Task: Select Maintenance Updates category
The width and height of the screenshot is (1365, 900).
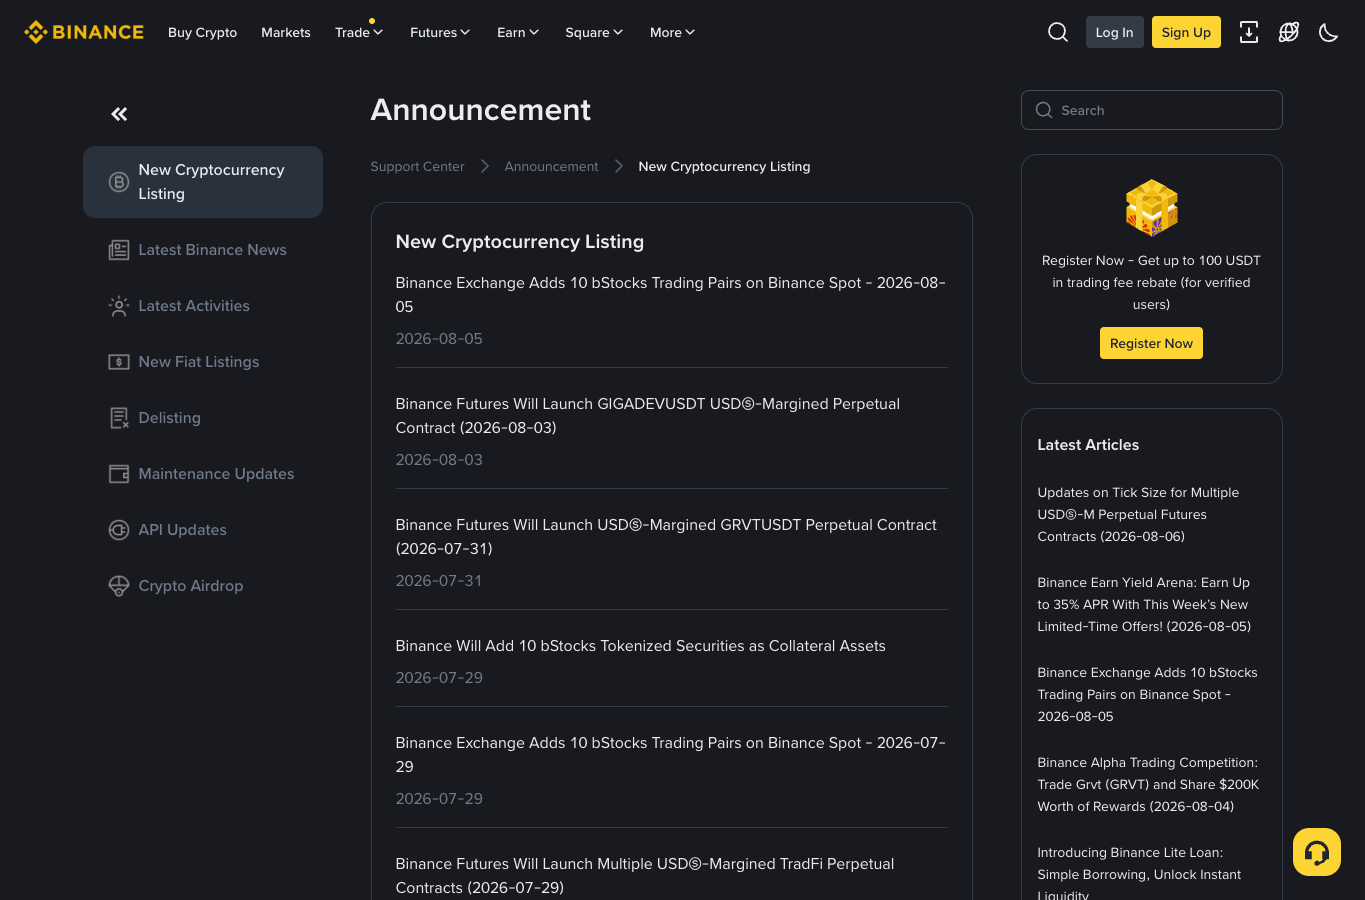Action: pyautogui.click(x=203, y=474)
